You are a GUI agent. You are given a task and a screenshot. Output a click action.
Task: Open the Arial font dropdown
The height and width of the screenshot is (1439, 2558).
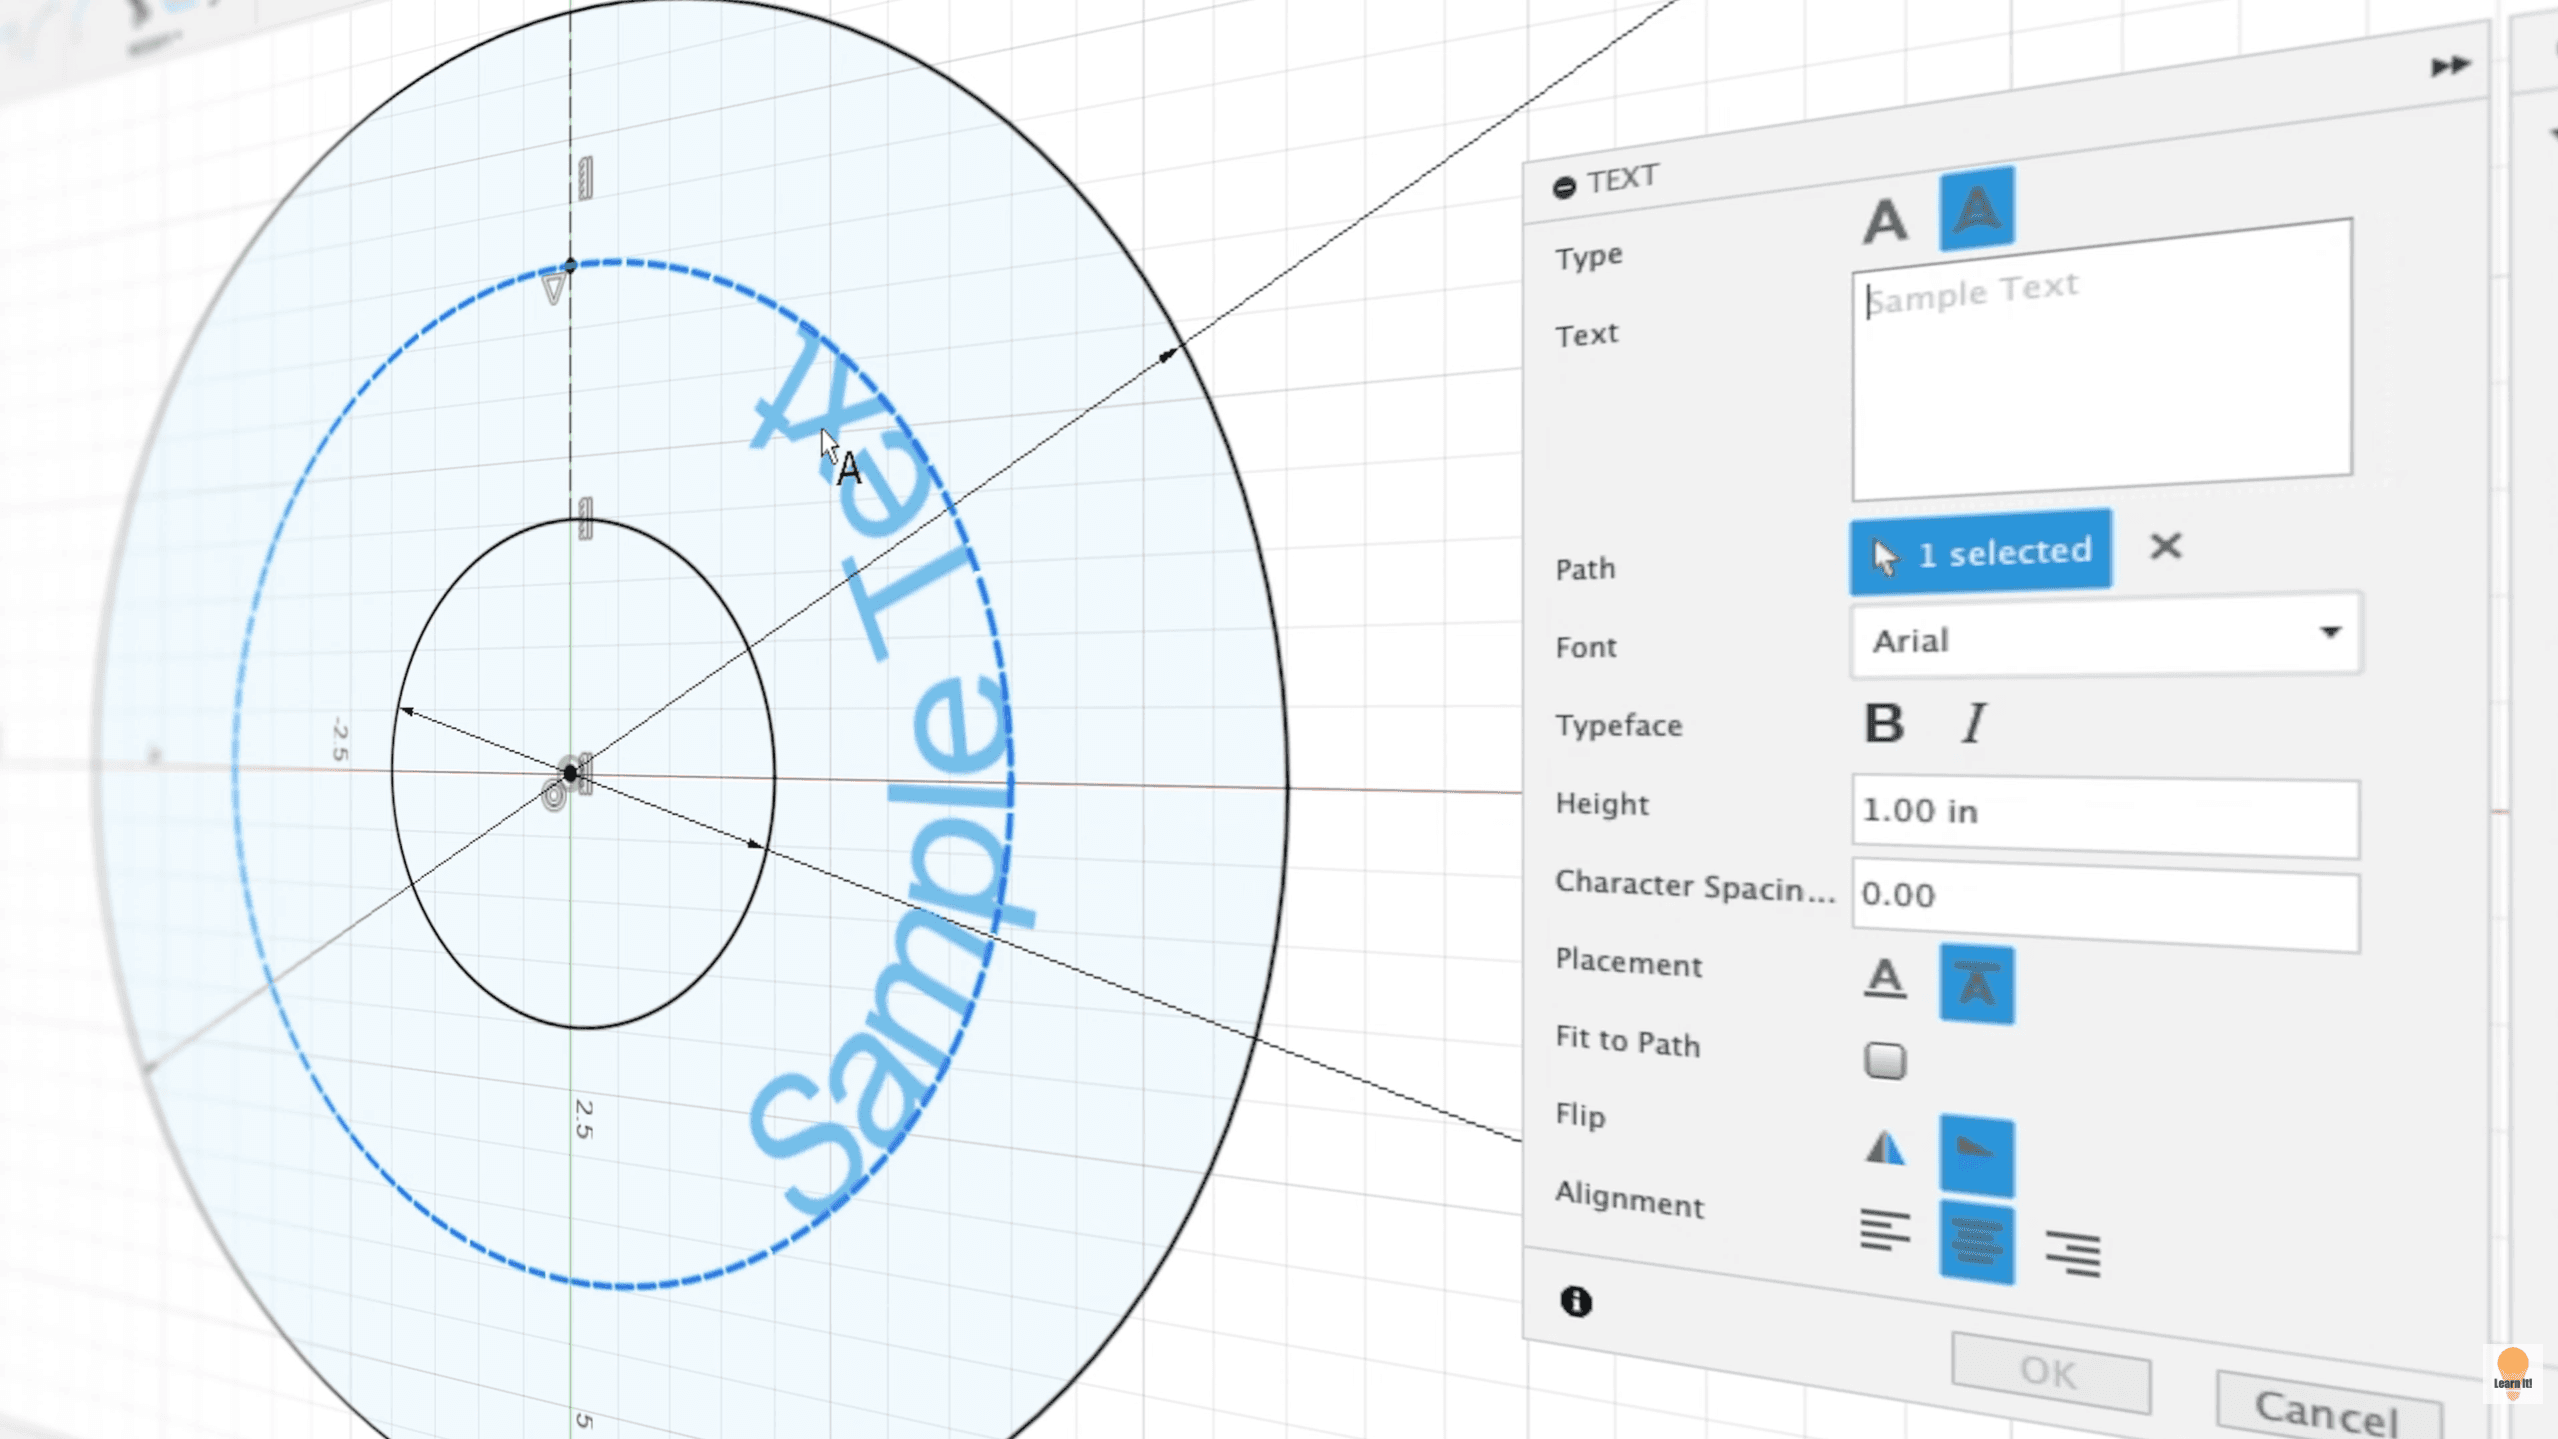[x=2105, y=637]
